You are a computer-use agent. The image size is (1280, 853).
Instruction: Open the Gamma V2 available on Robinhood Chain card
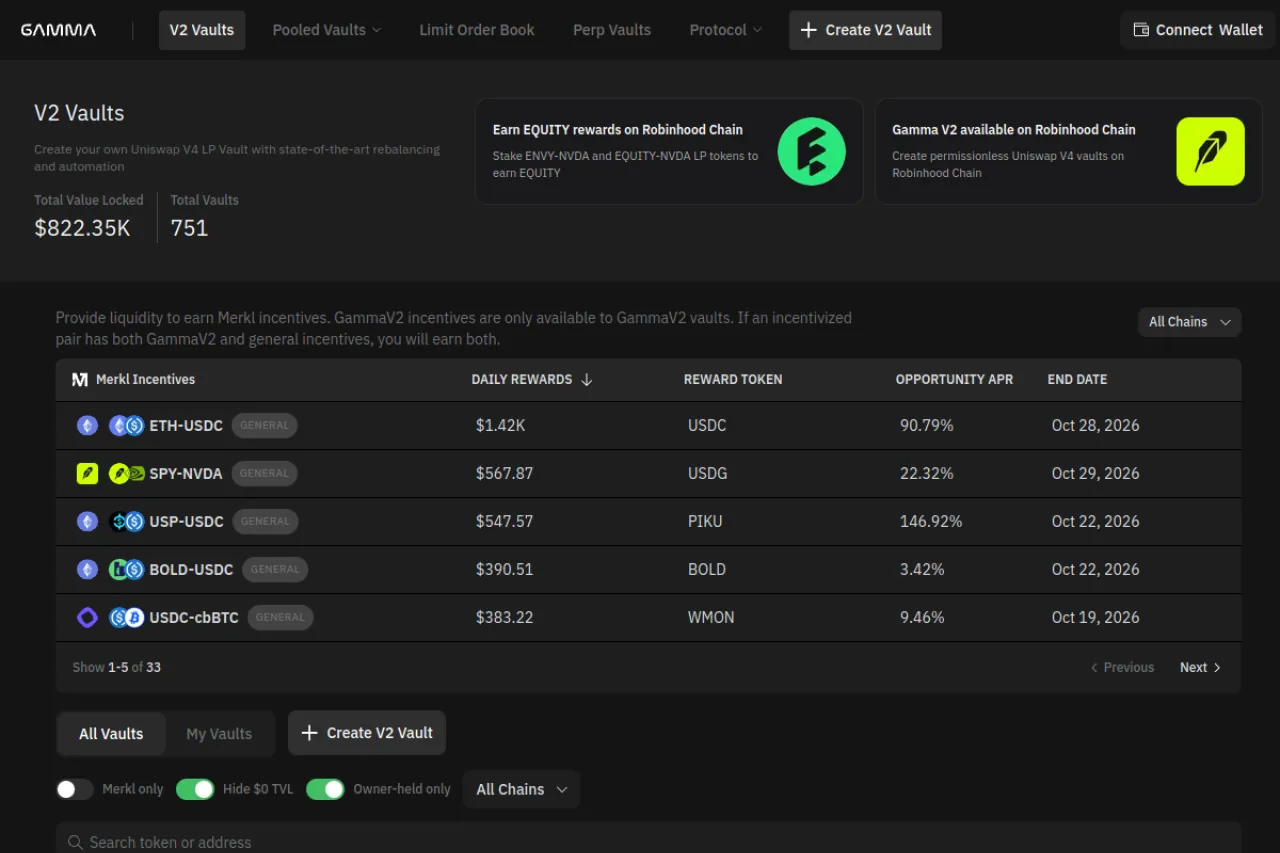tap(1069, 151)
